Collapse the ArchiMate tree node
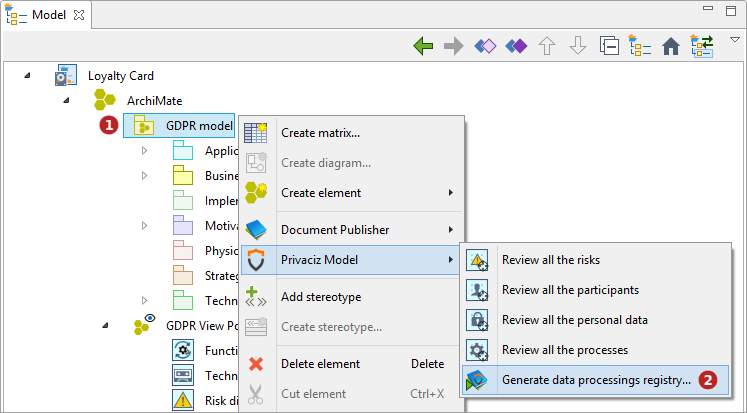Viewport: 747px width, 413px height. coord(66,100)
